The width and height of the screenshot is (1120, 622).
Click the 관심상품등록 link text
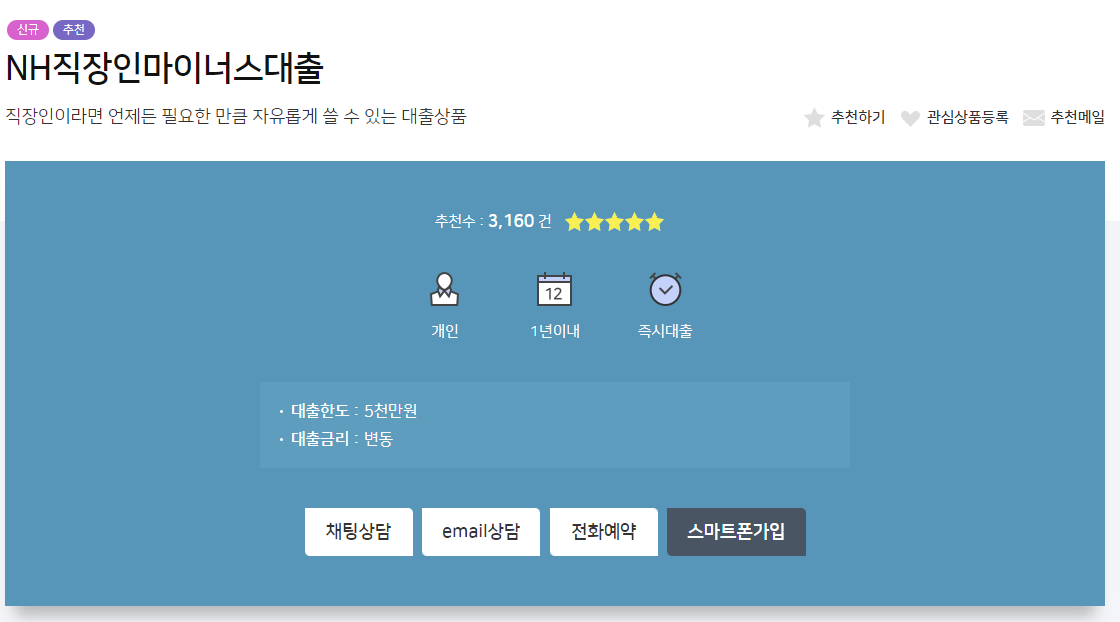pos(967,117)
